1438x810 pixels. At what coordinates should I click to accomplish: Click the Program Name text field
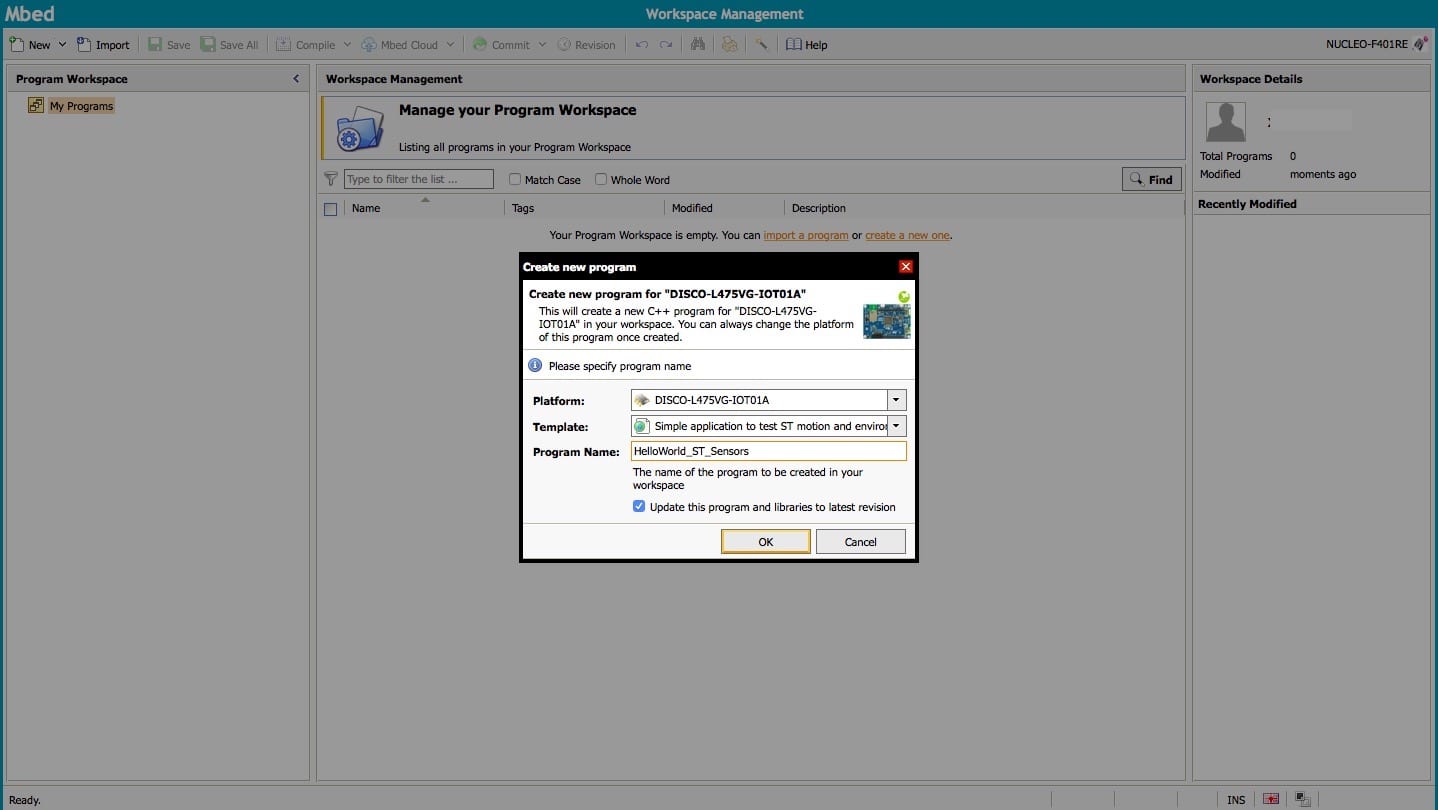point(768,451)
